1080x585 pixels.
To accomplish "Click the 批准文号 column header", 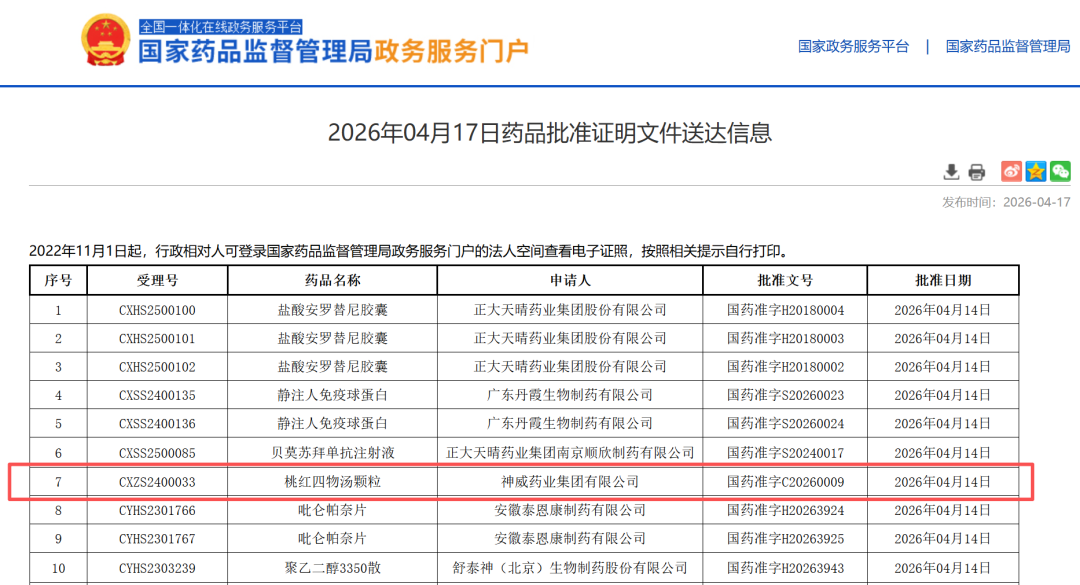I will point(785,280).
